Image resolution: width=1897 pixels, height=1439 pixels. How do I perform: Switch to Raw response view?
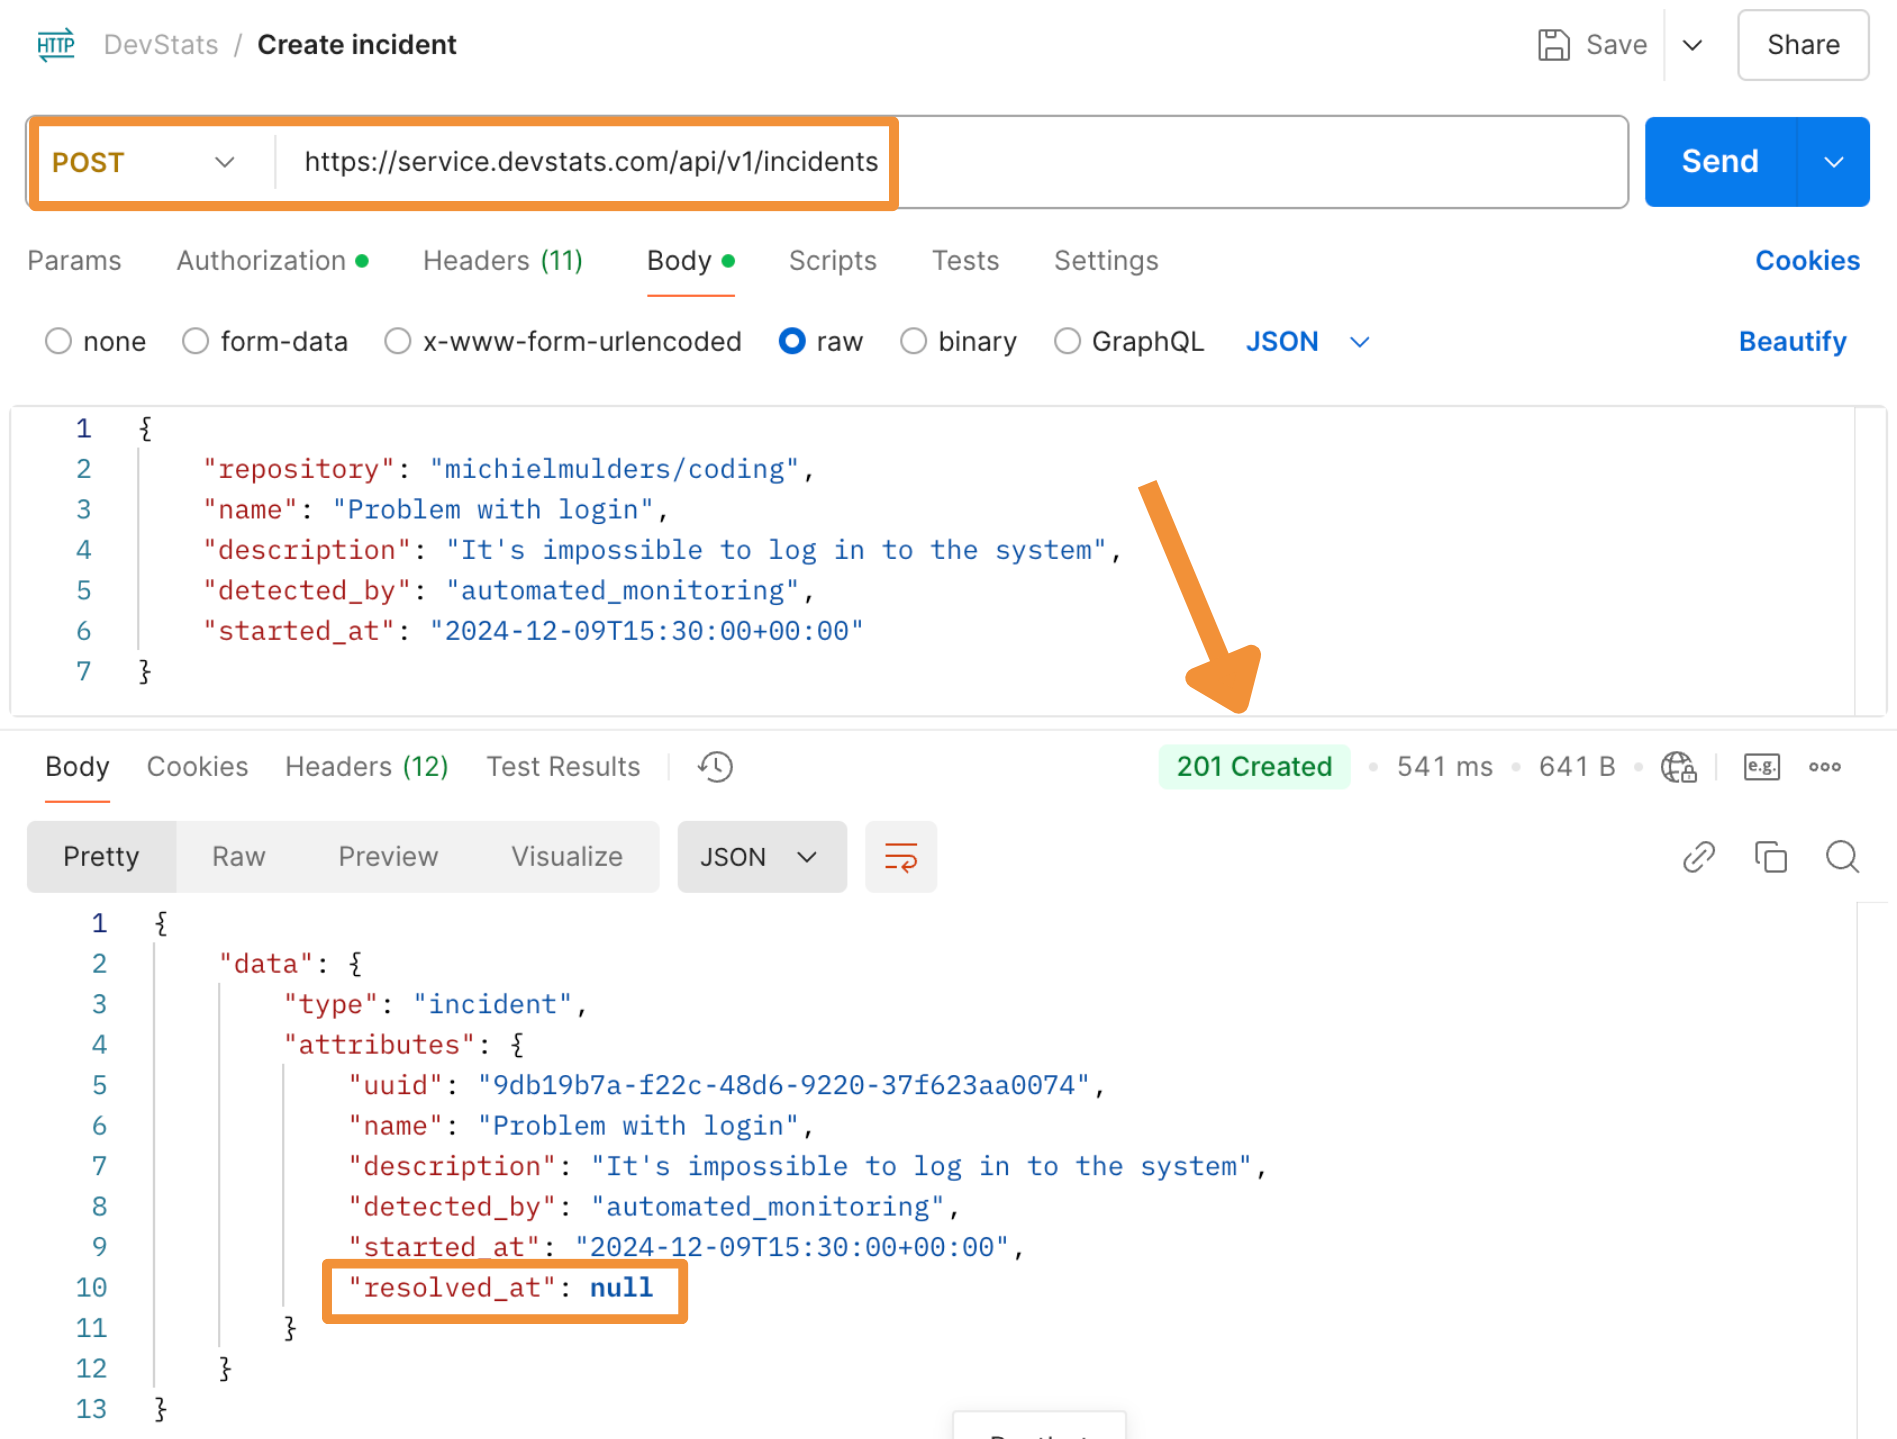[x=239, y=857]
